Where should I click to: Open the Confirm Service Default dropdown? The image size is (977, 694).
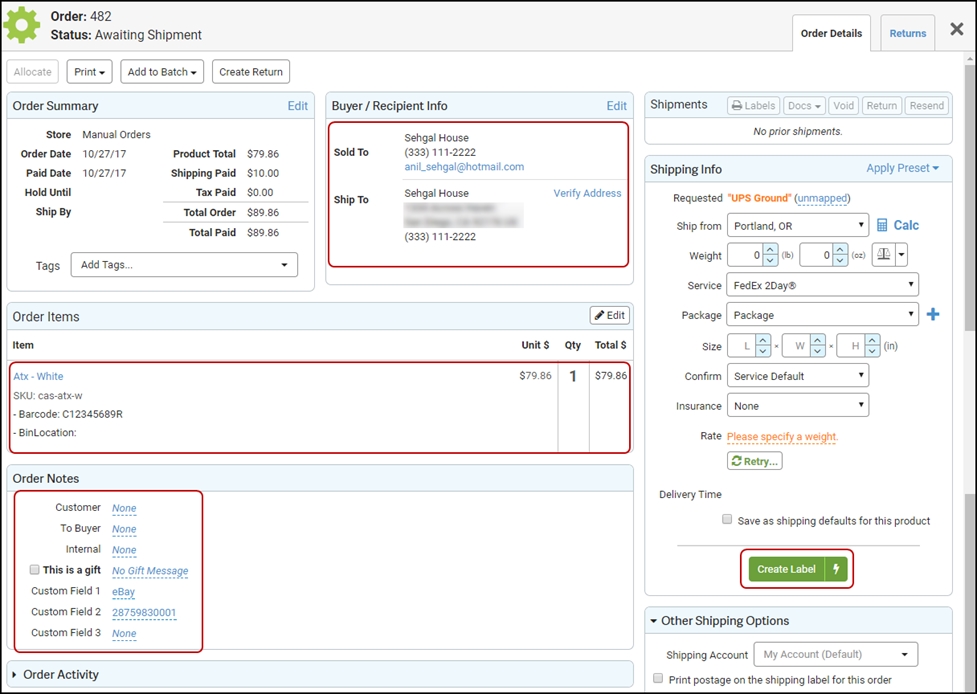798,376
